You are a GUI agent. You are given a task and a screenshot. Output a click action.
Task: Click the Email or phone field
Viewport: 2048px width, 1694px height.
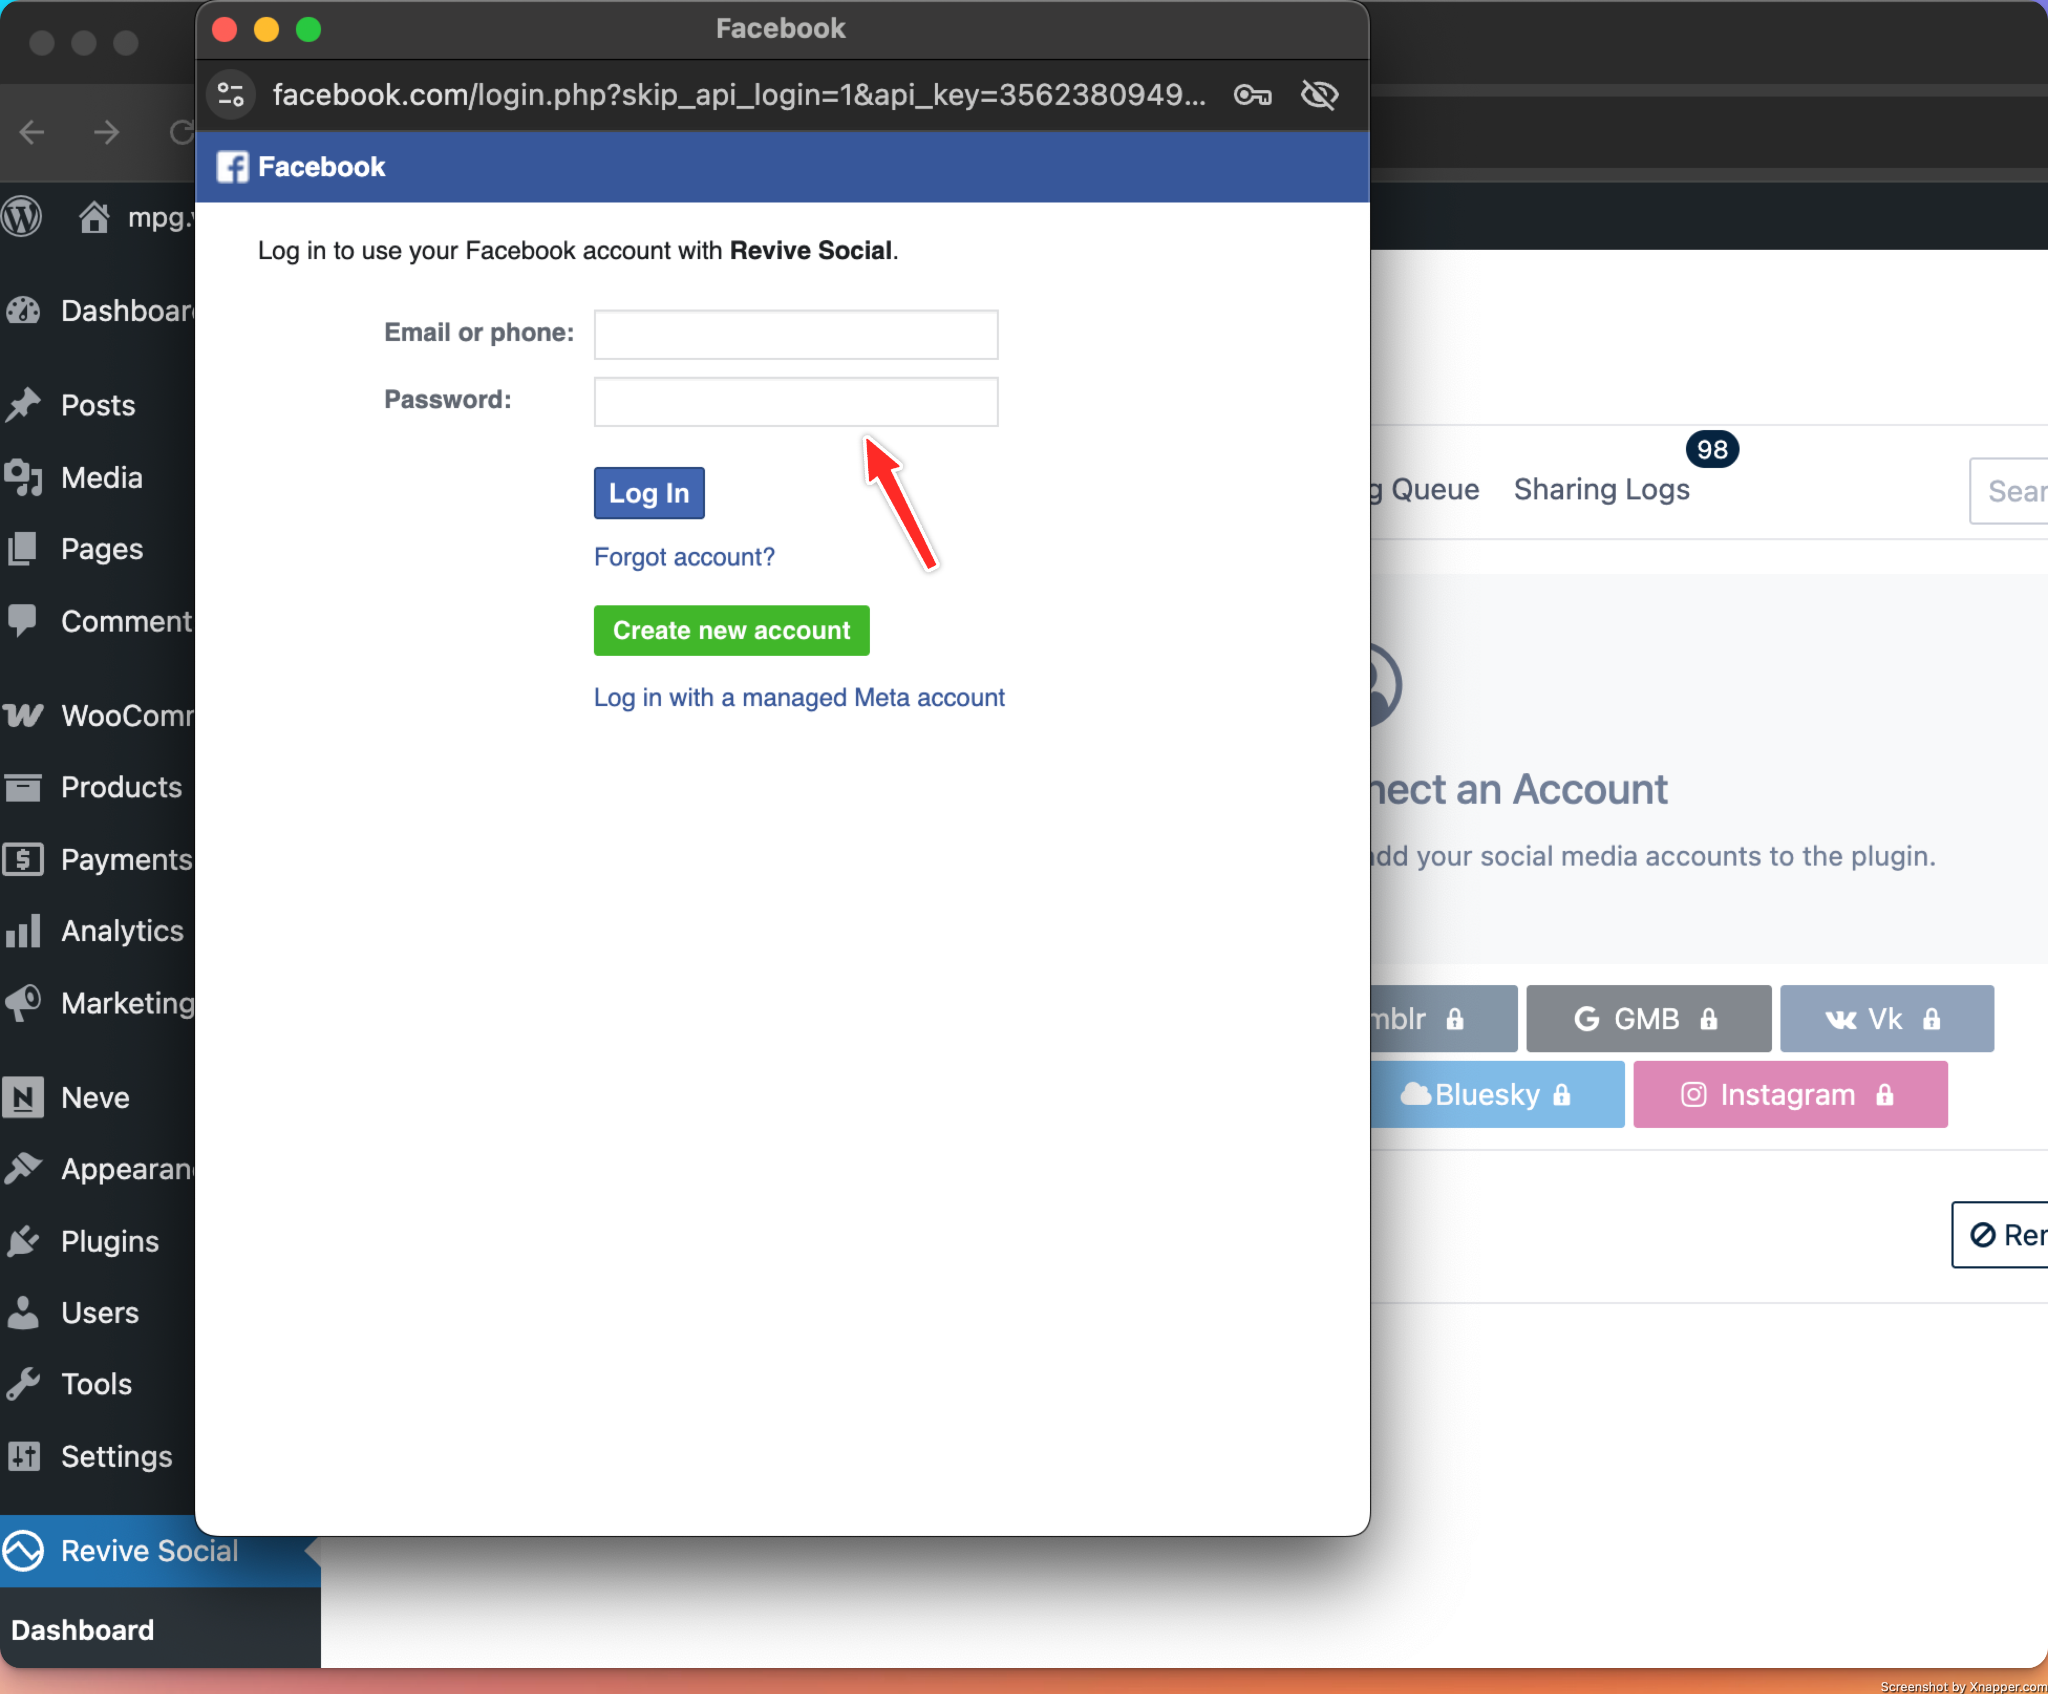pos(795,334)
